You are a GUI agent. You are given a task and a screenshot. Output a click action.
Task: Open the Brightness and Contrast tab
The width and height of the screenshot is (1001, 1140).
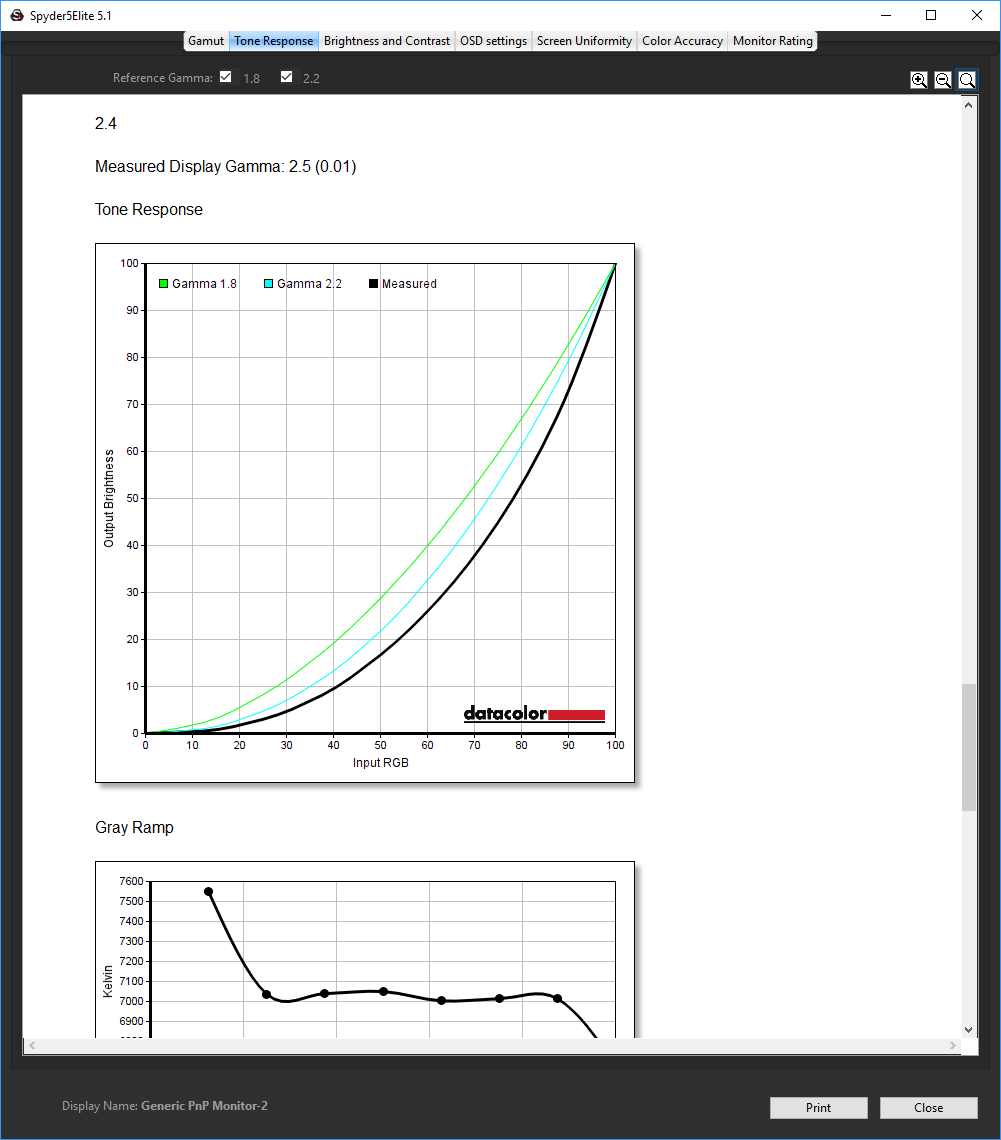pos(387,41)
